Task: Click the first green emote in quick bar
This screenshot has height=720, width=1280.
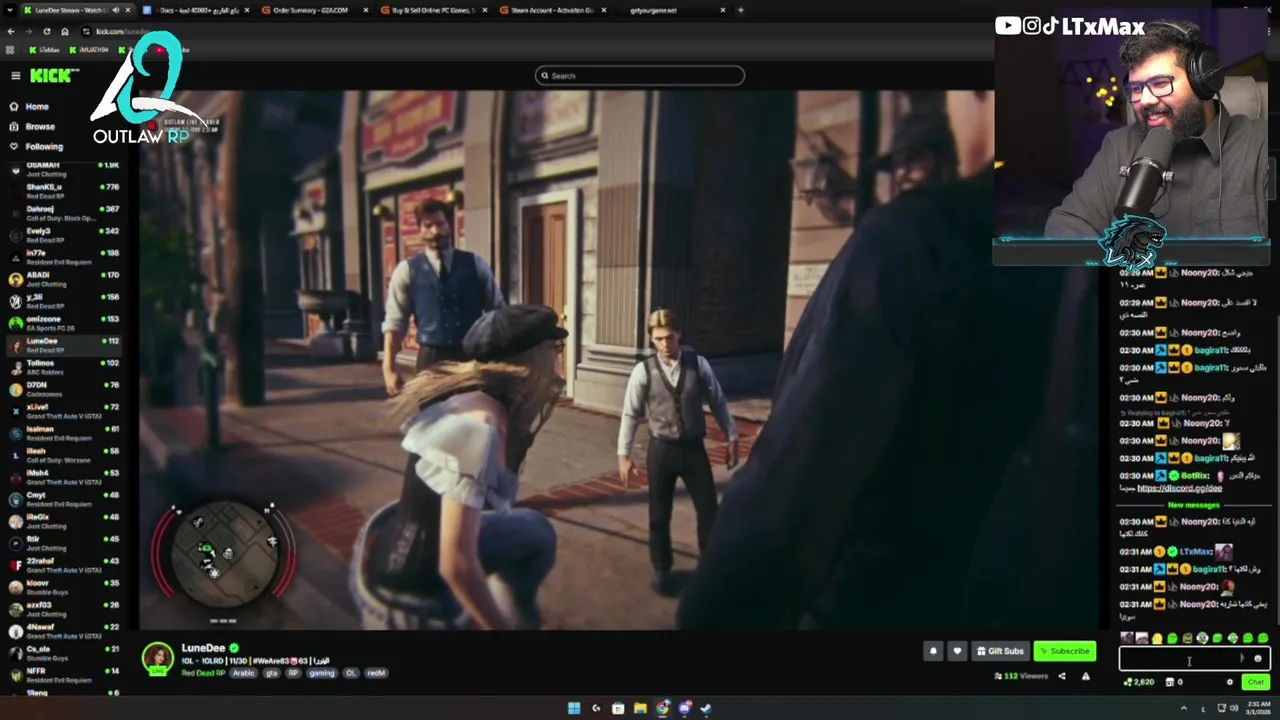Action: [x=1172, y=638]
